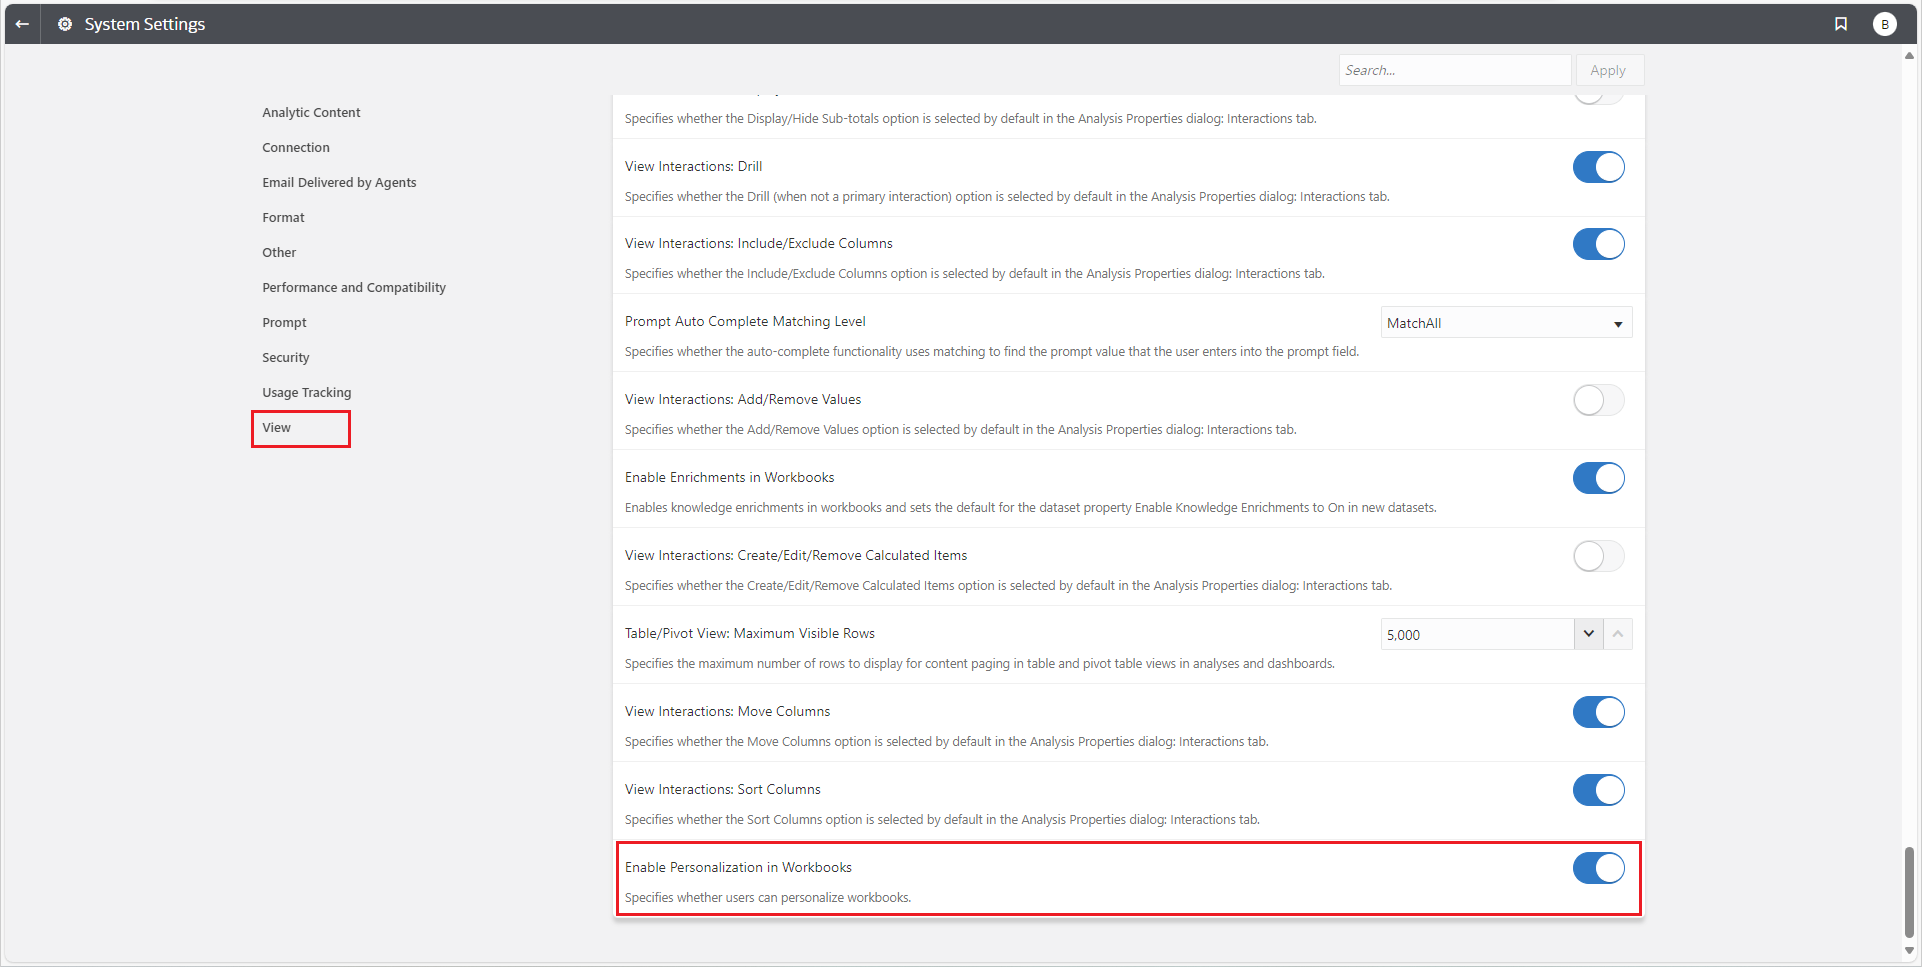Screen dimensions: 1922x967
Task: Open bookmarks via the flag icon top right
Action: pos(1842,23)
